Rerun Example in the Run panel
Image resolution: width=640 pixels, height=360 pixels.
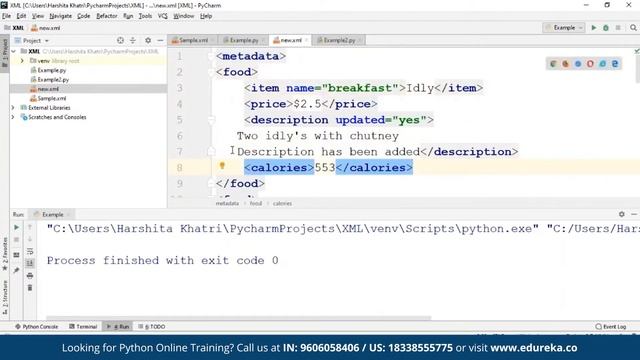coord(16,227)
